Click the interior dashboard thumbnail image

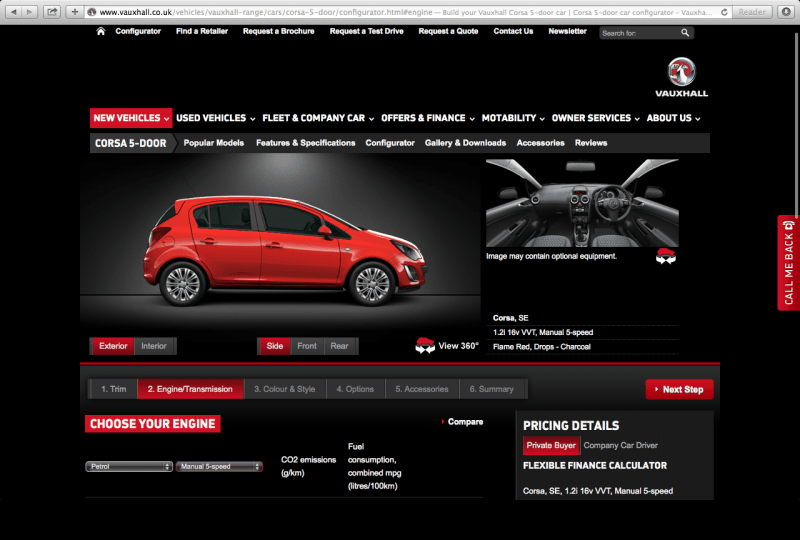(x=582, y=203)
